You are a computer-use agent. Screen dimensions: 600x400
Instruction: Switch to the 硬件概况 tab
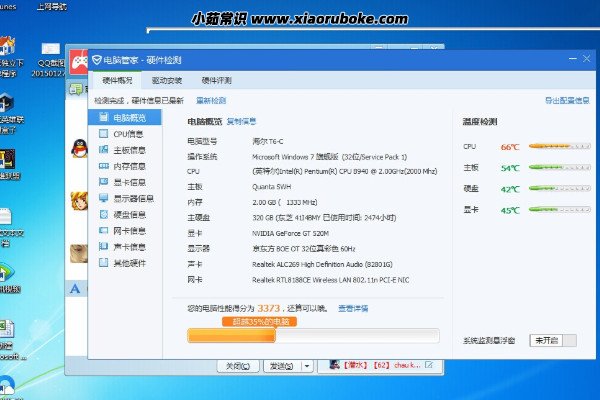tap(117, 80)
